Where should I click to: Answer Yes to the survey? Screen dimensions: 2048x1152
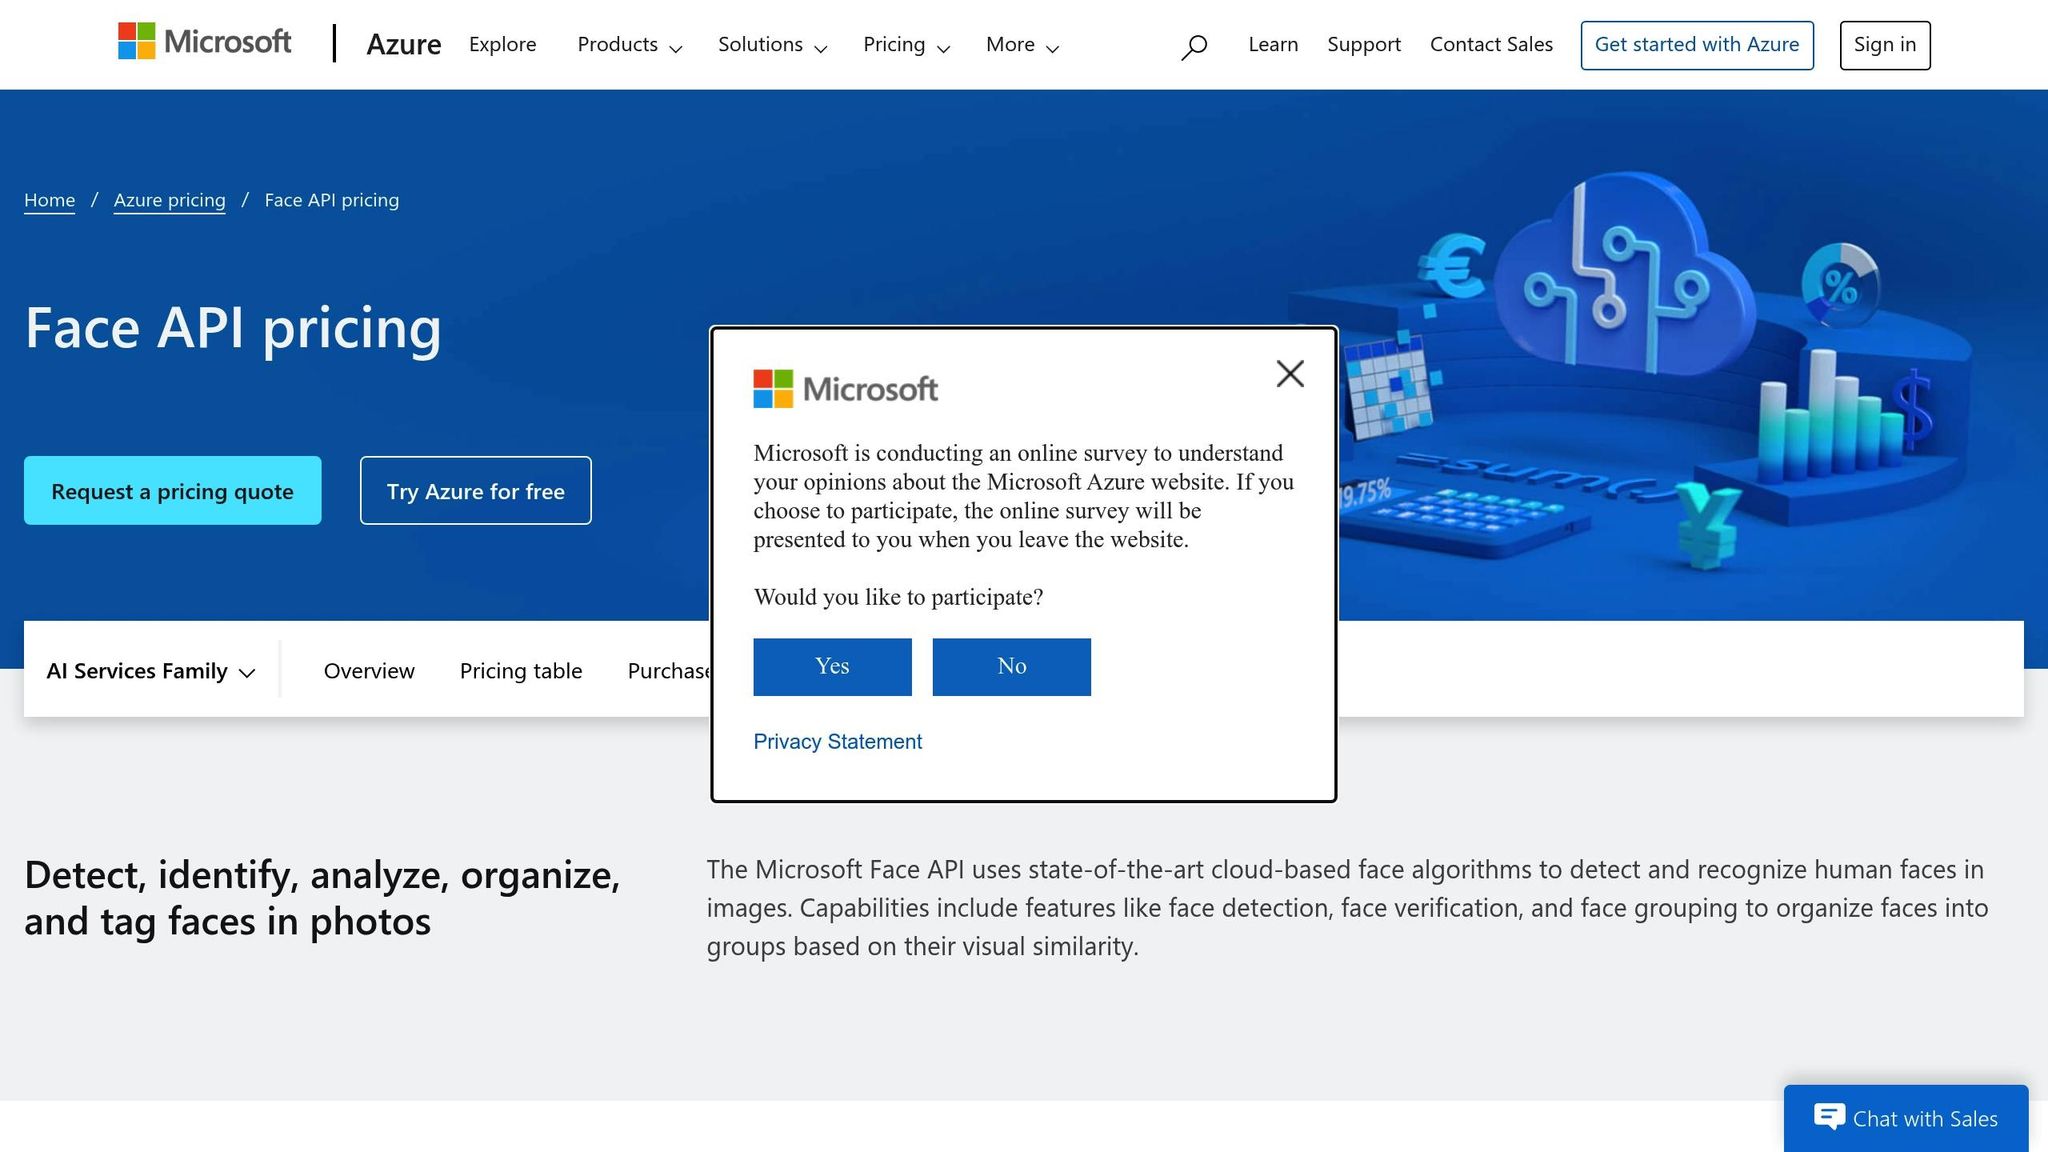(832, 667)
